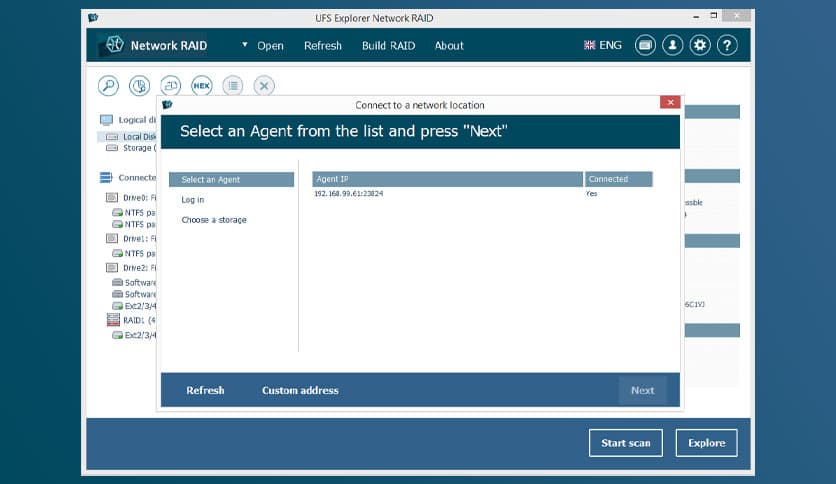Close the Connect to network location dialog
Image resolution: width=836 pixels, height=484 pixels.
tap(670, 102)
